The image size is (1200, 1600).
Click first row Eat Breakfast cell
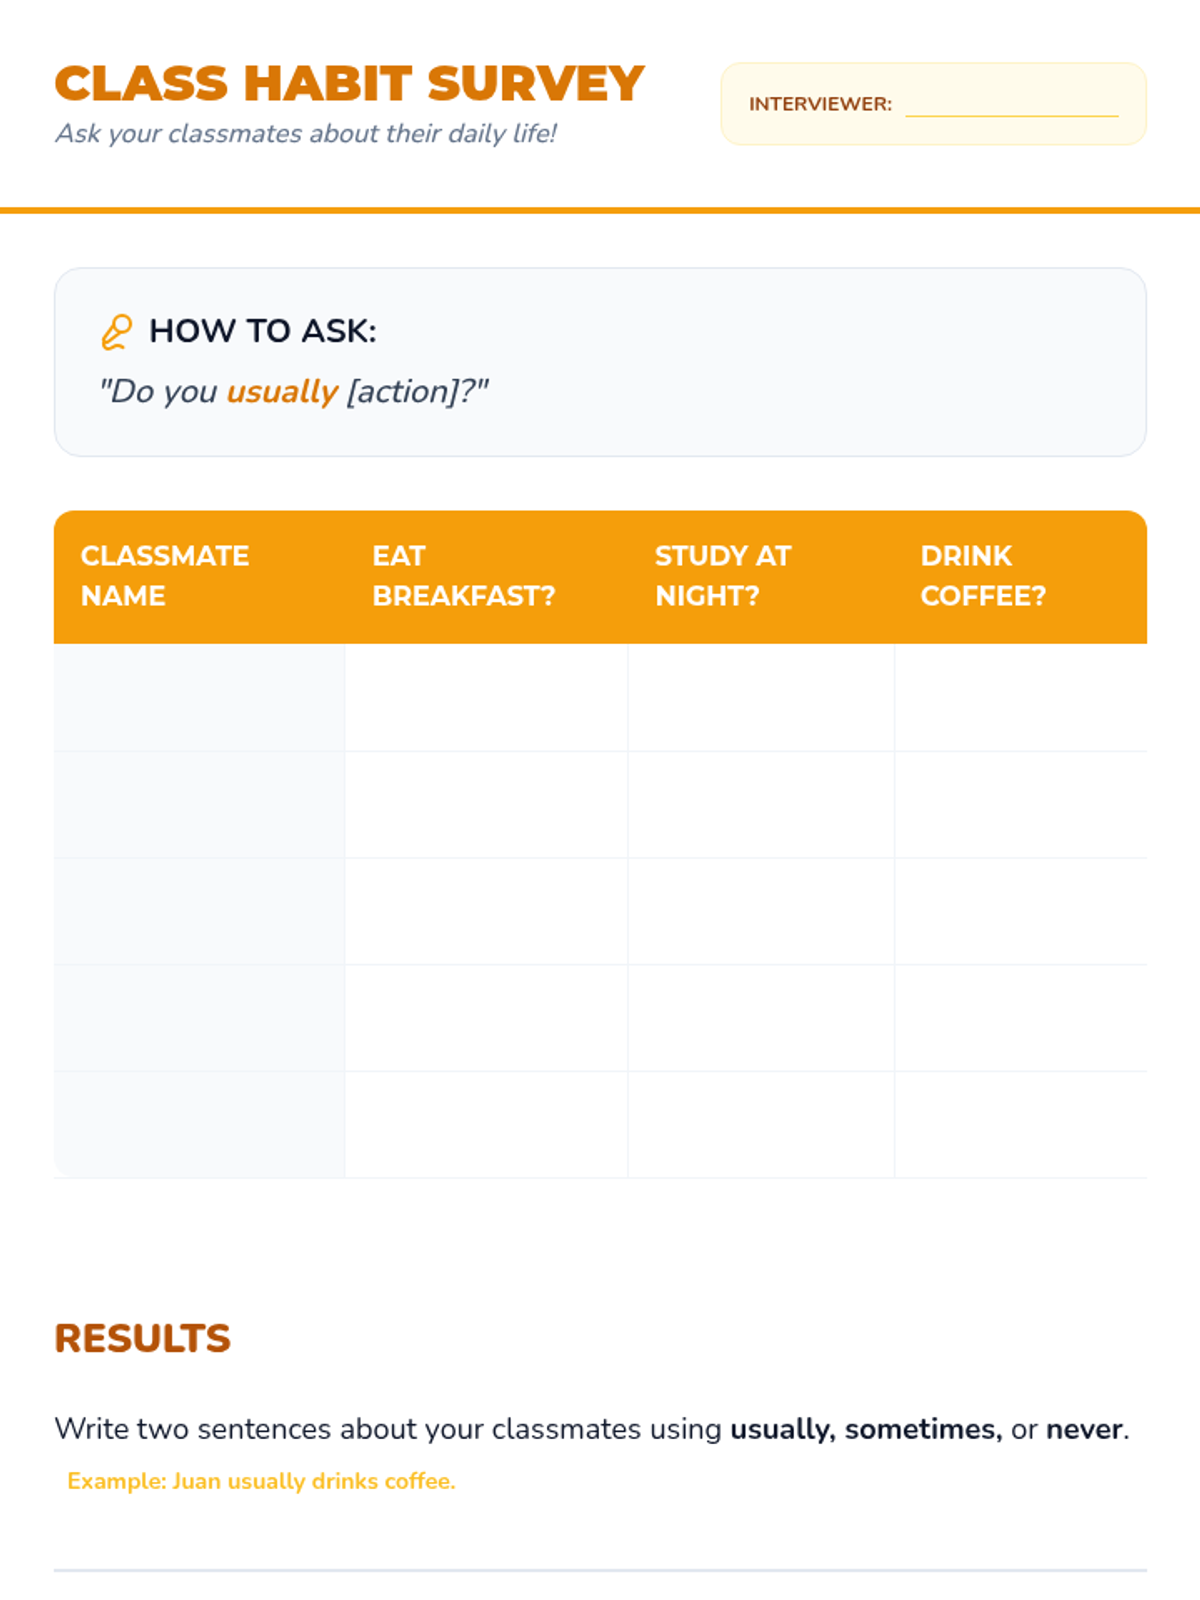pos(486,697)
